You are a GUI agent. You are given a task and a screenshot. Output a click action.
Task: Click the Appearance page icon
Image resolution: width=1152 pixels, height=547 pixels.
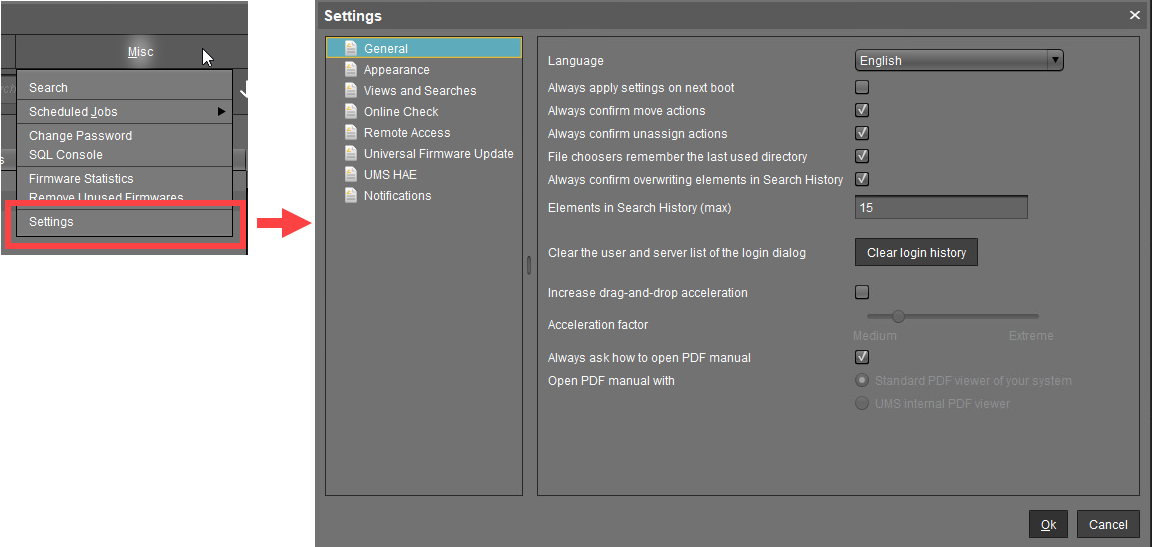pos(351,69)
